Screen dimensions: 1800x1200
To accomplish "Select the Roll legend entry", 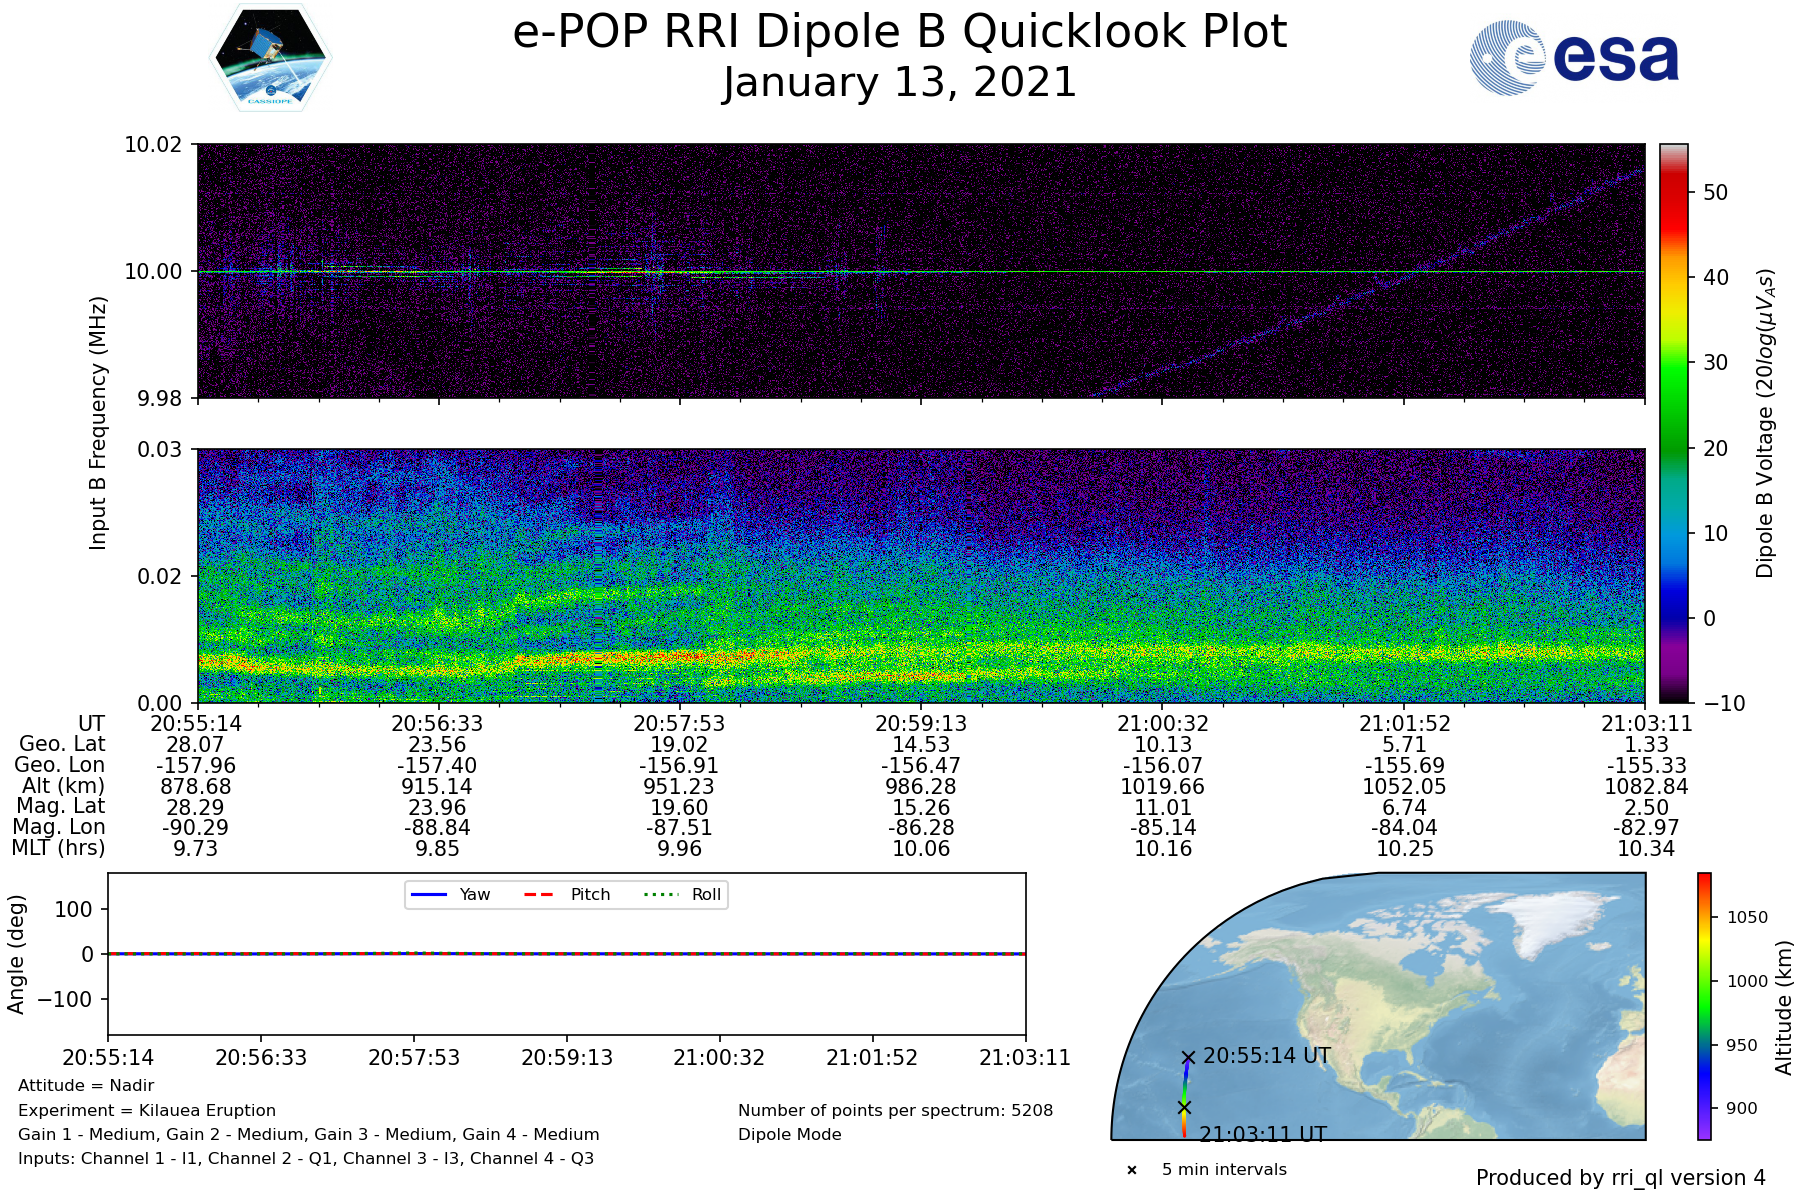I will coord(682,895).
